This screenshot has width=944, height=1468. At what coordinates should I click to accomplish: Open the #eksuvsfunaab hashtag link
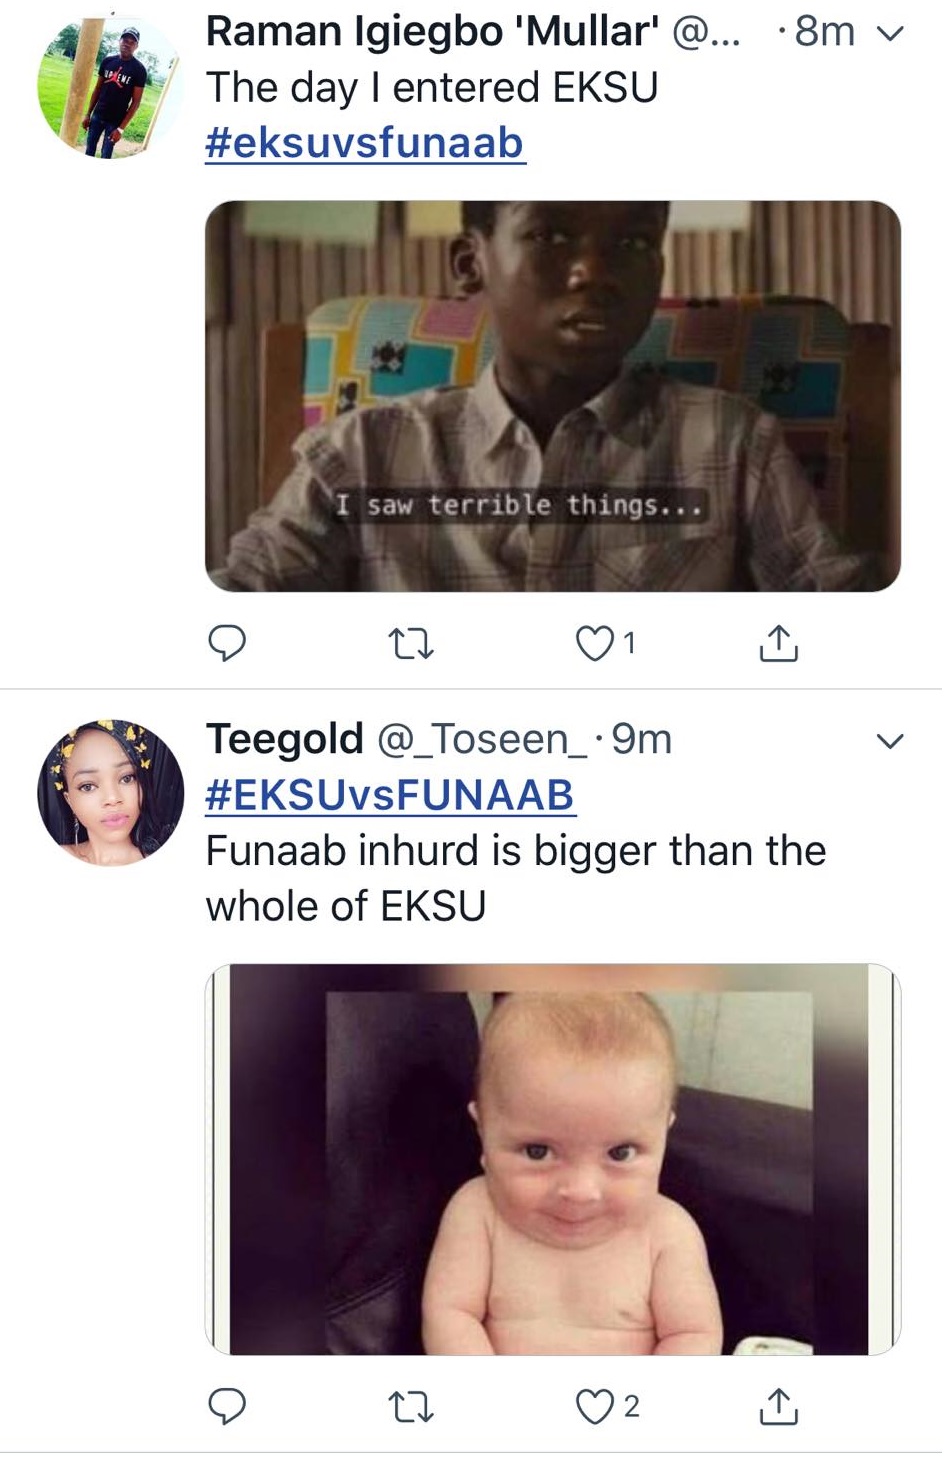tap(365, 142)
